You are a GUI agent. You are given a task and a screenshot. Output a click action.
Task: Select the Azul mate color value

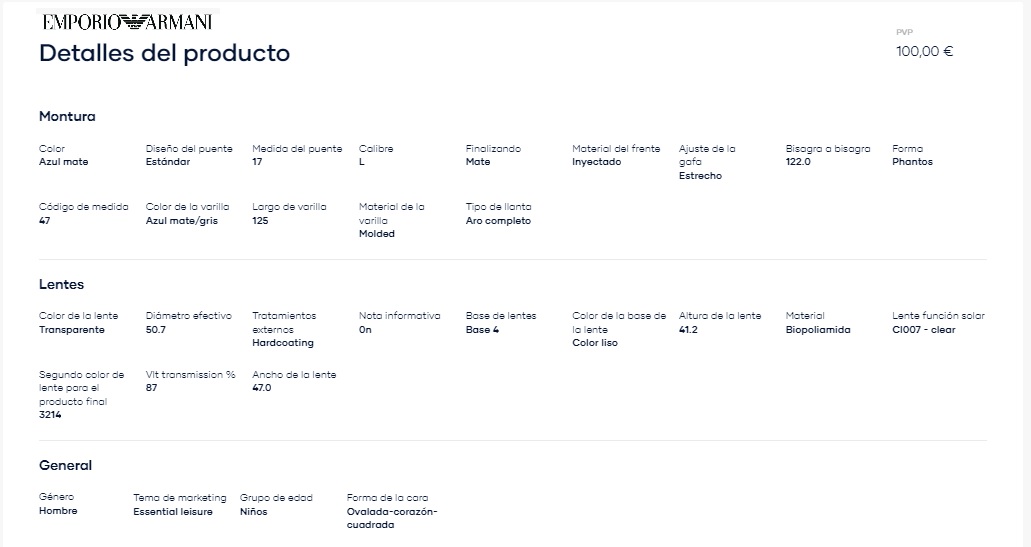coord(63,162)
